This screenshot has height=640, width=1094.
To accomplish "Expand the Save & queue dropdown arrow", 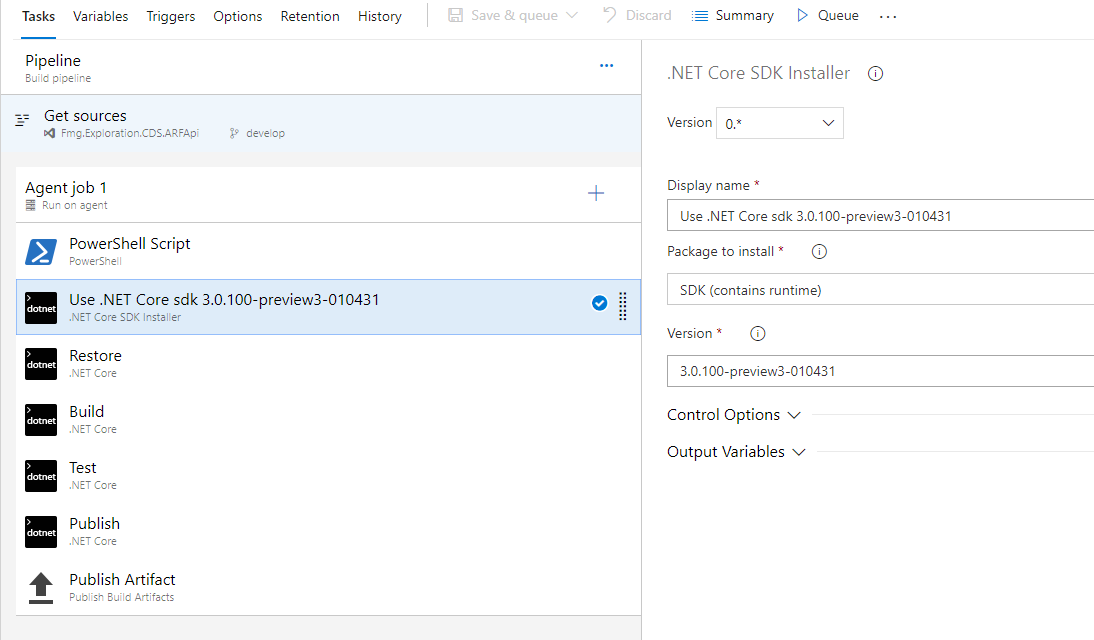I will [x=572, y=15].
